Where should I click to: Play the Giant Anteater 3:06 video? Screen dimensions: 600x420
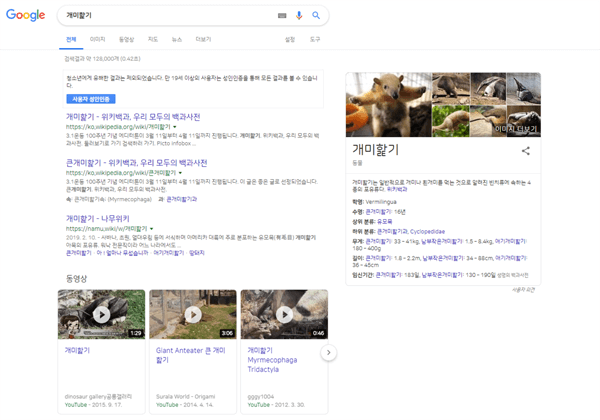[192, 314]
